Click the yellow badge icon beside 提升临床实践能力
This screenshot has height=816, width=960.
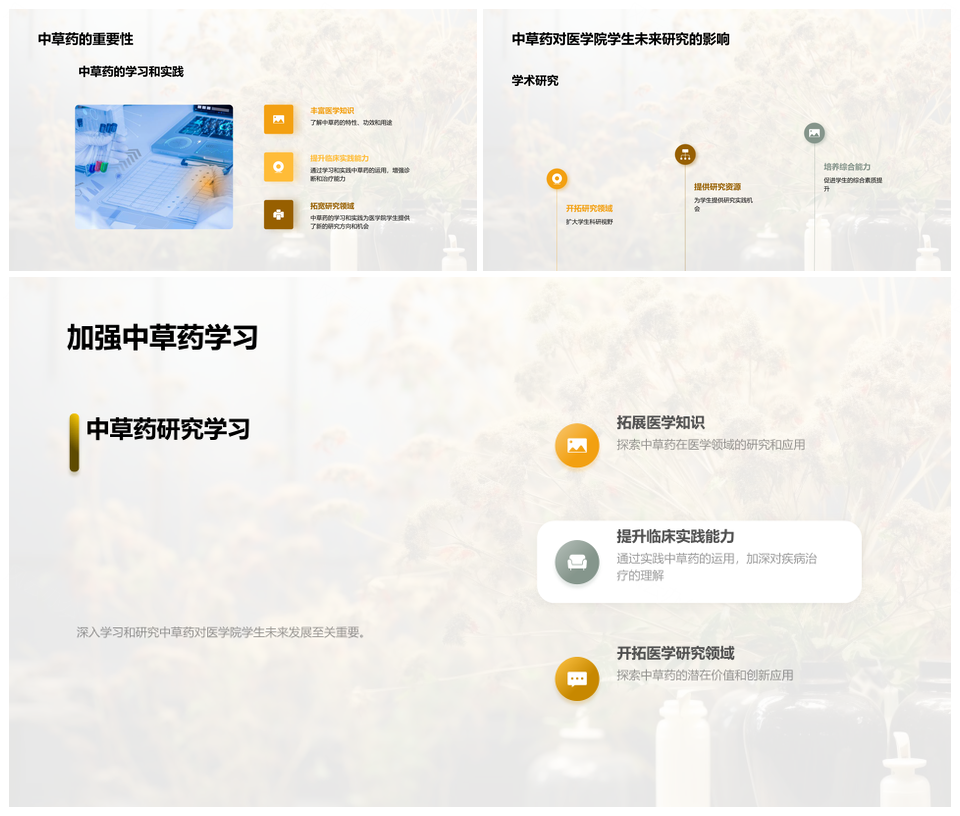(x=278, y=167)
